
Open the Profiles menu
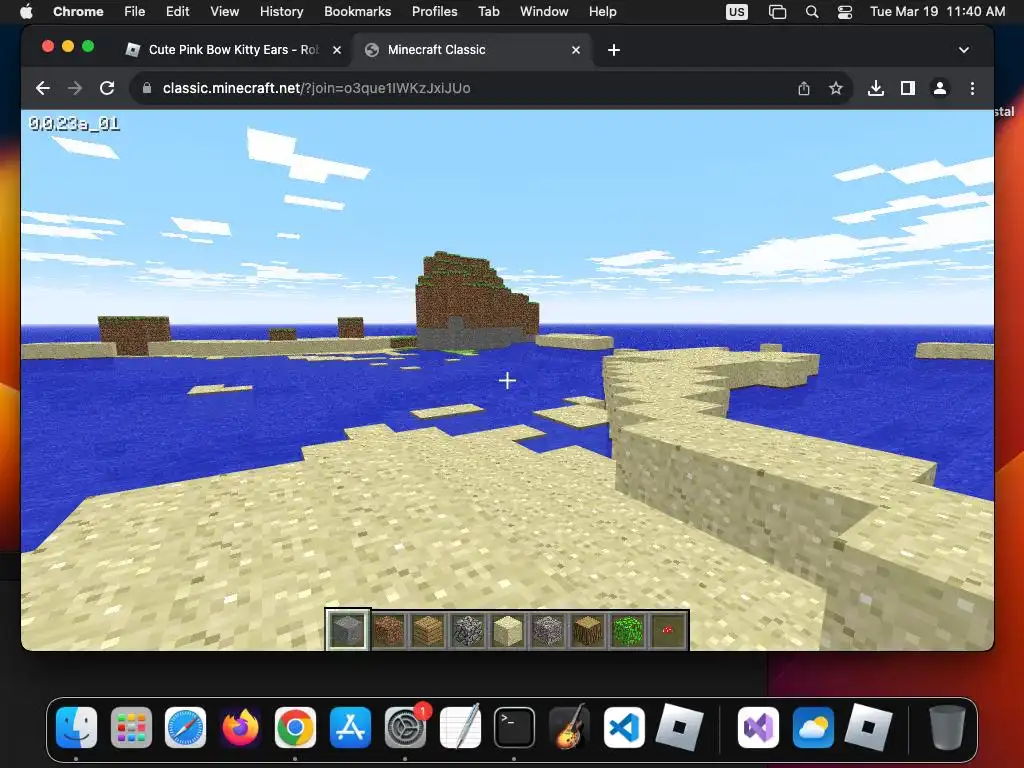pos(434,12)
